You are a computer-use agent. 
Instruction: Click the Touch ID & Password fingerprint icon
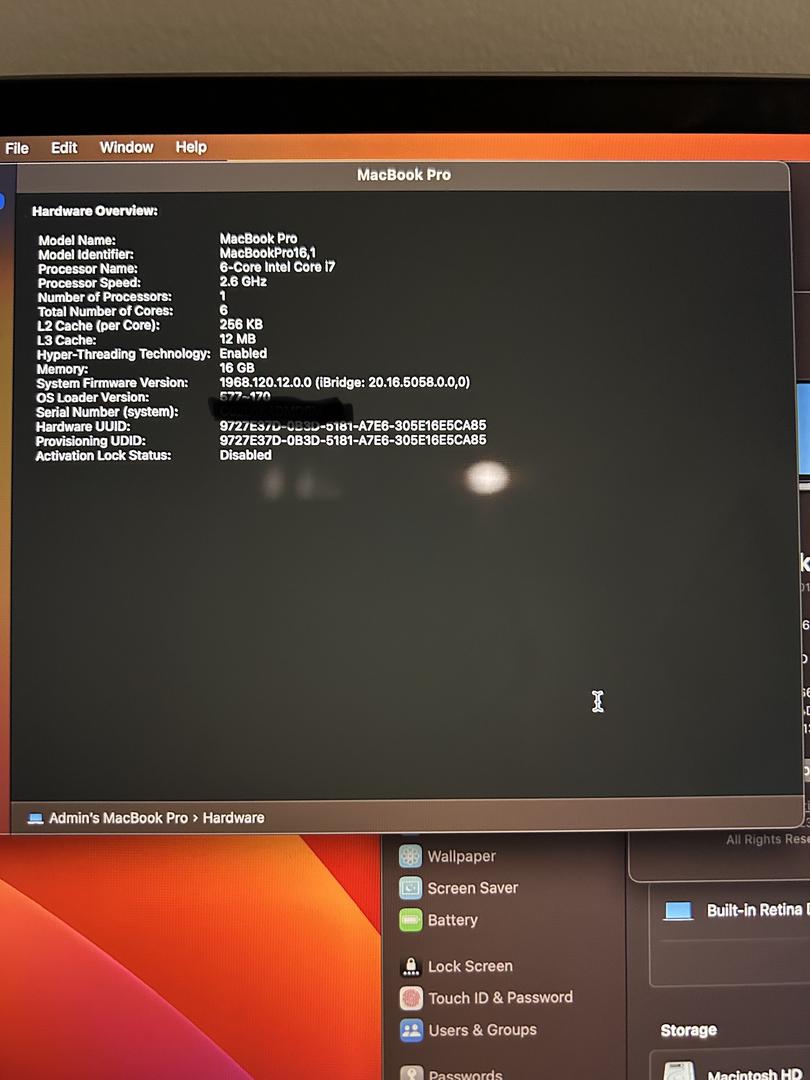pos(411,997)
